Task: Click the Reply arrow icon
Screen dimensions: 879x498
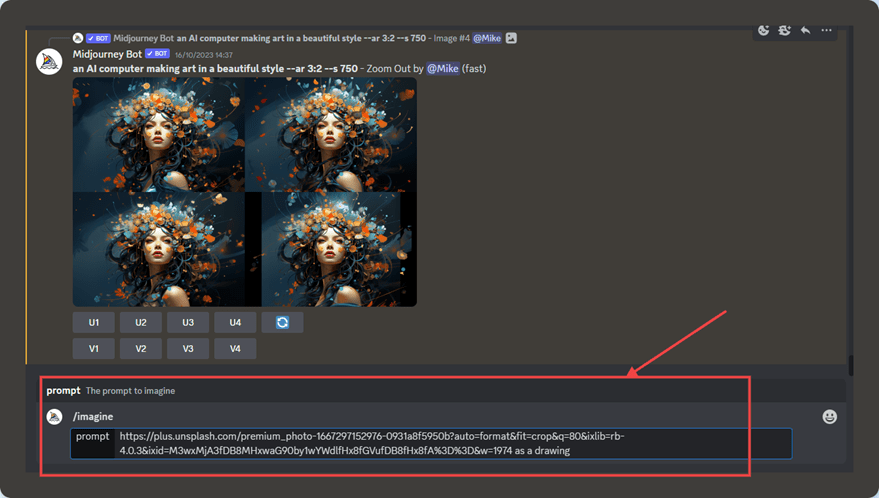Action: pyautogui.click(x=805, y=30)
